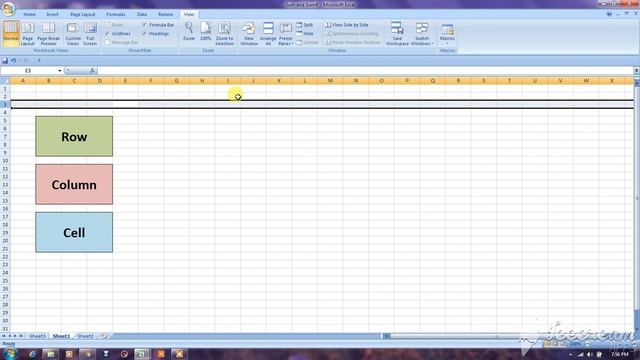Toggle the Formula Bar checkbox
The width and height of the screenshot is (640, 360).
(144, 25)
